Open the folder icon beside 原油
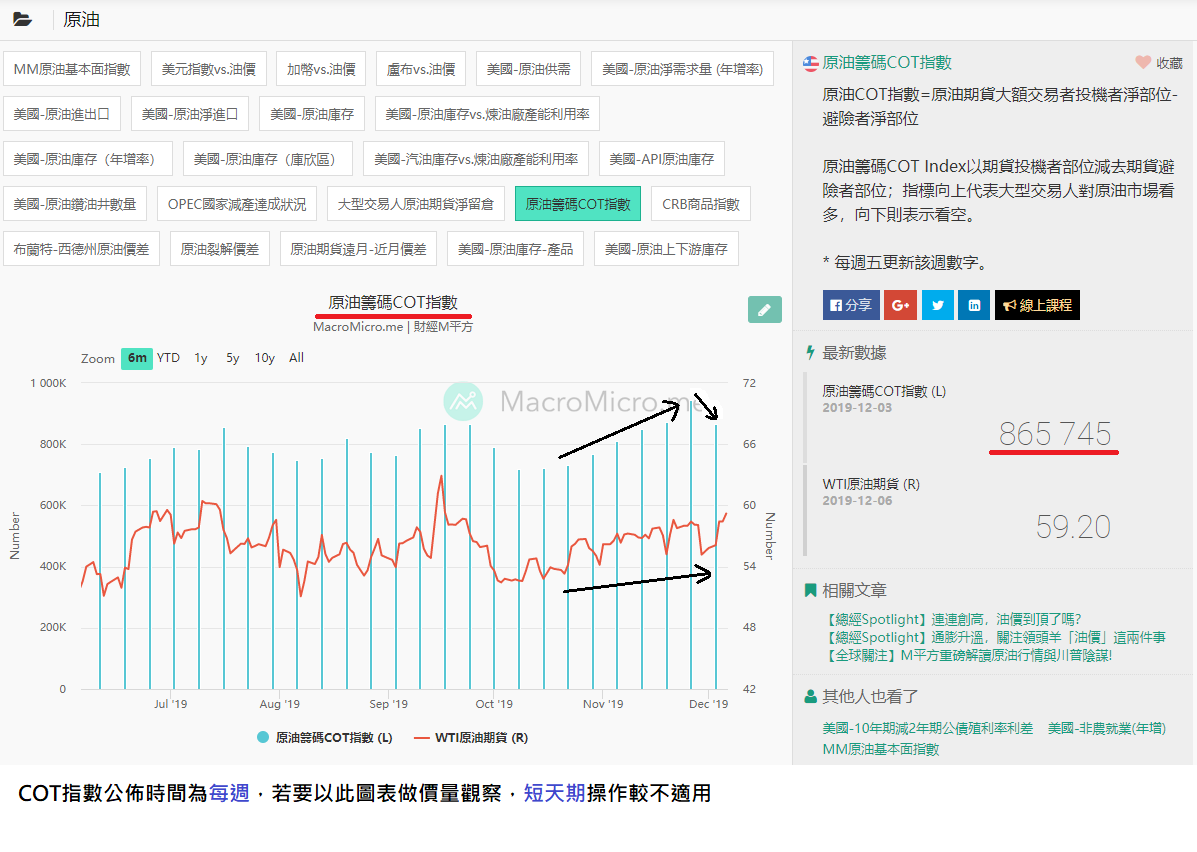 coord(22,19)
